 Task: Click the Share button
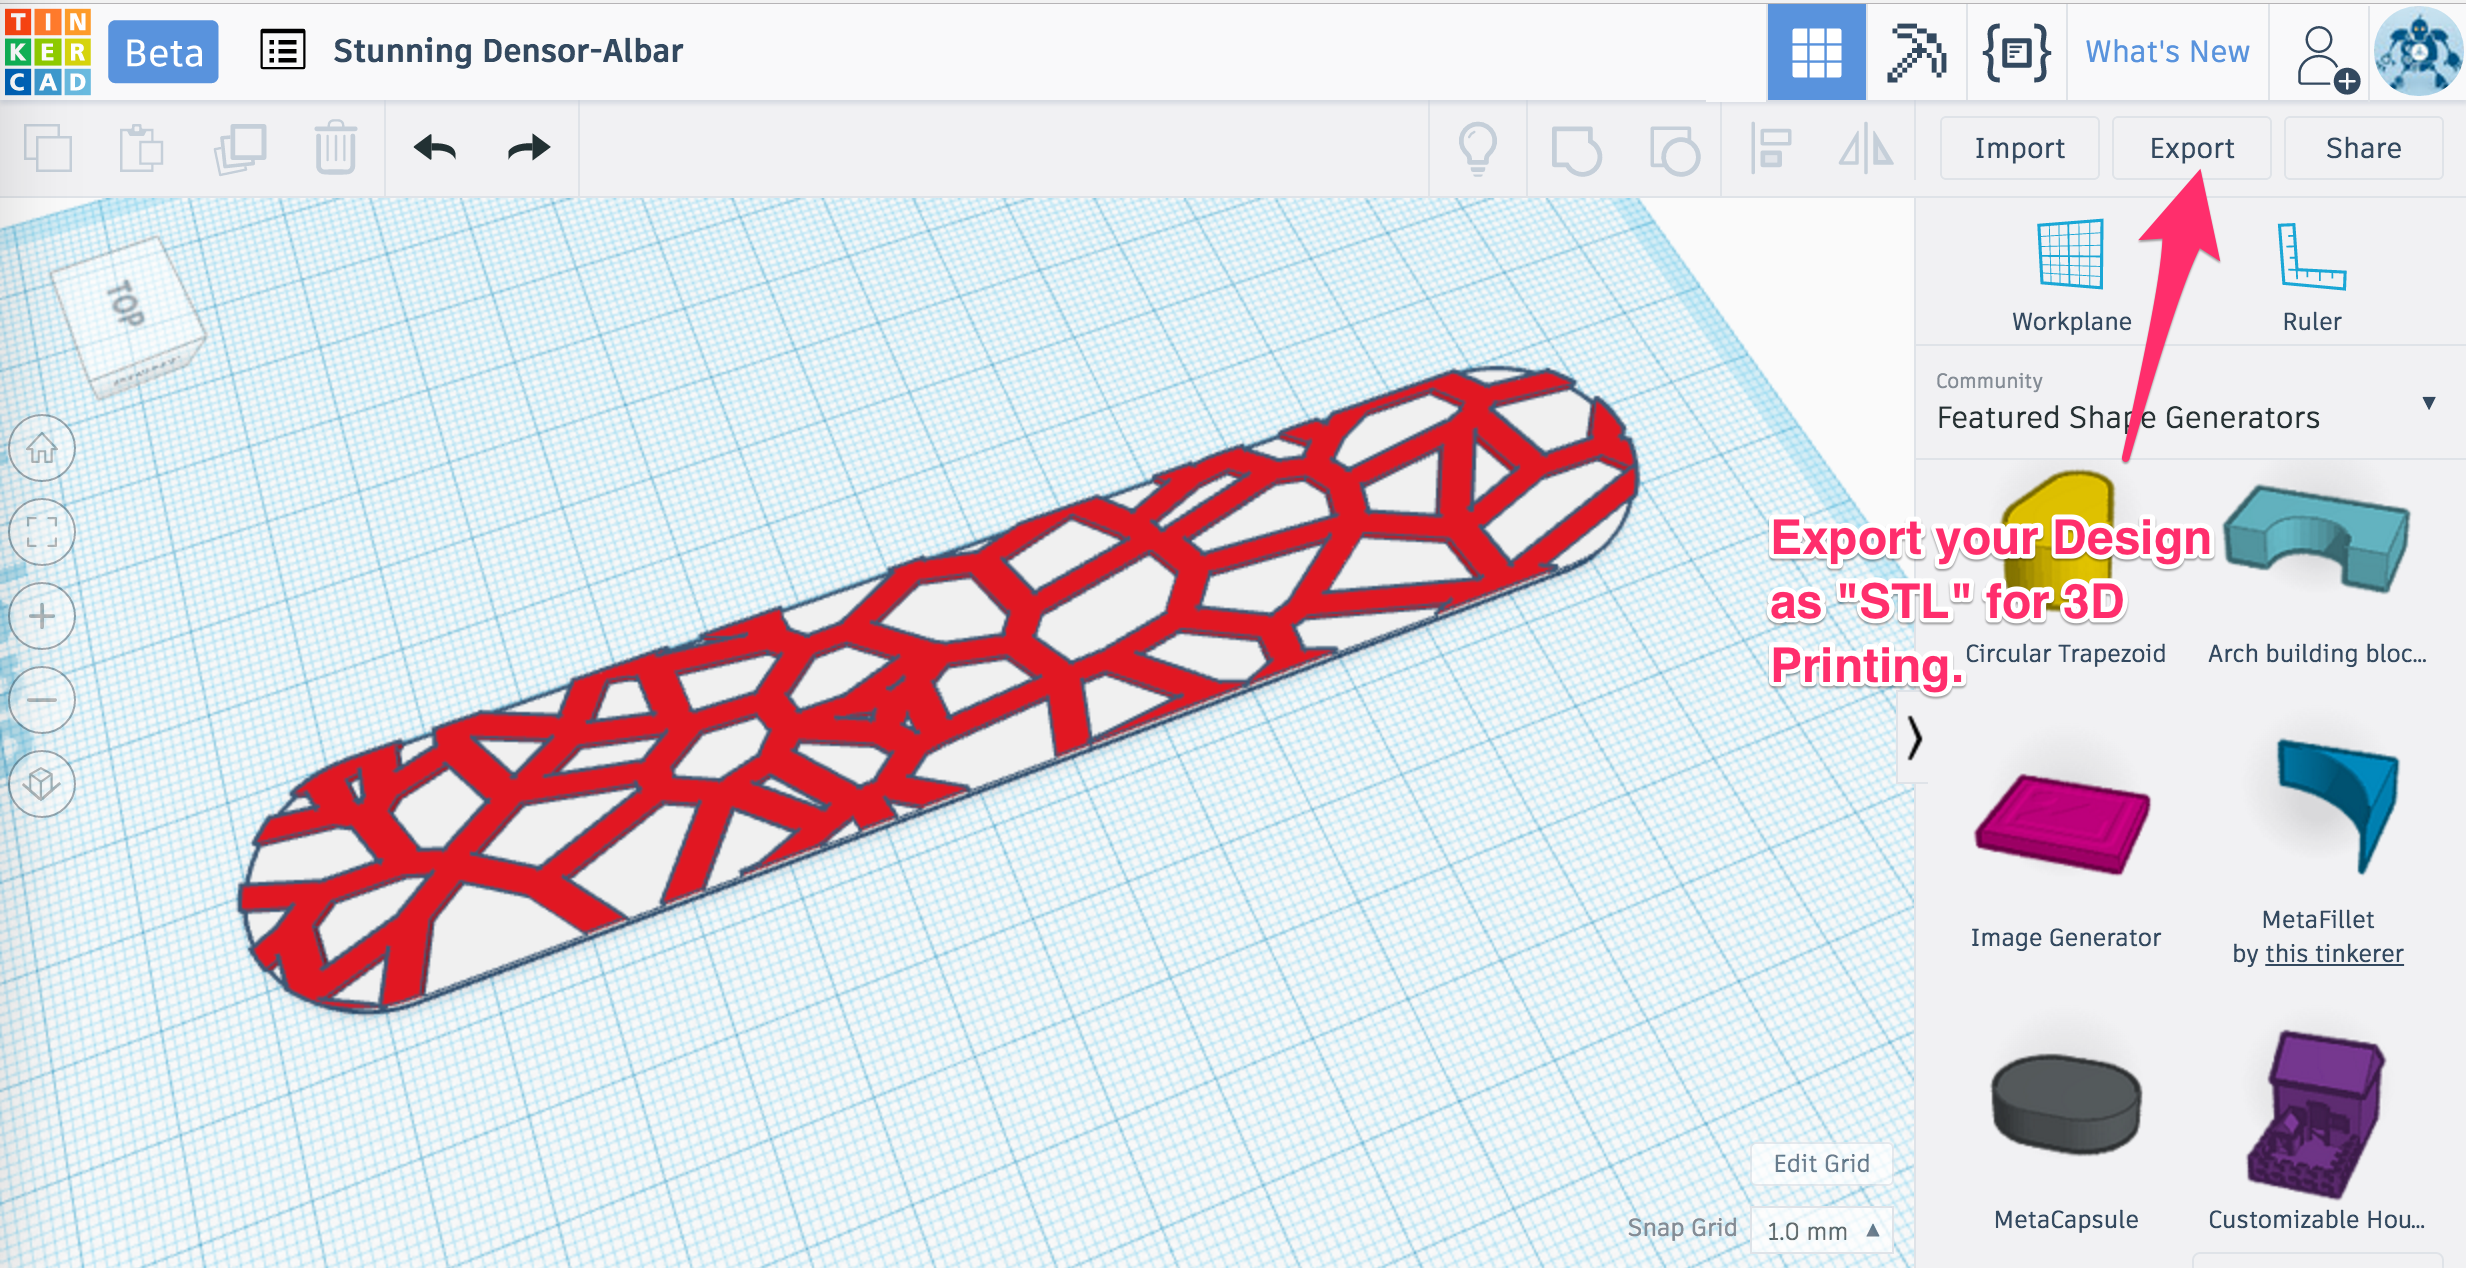[x=2363, y=148]
